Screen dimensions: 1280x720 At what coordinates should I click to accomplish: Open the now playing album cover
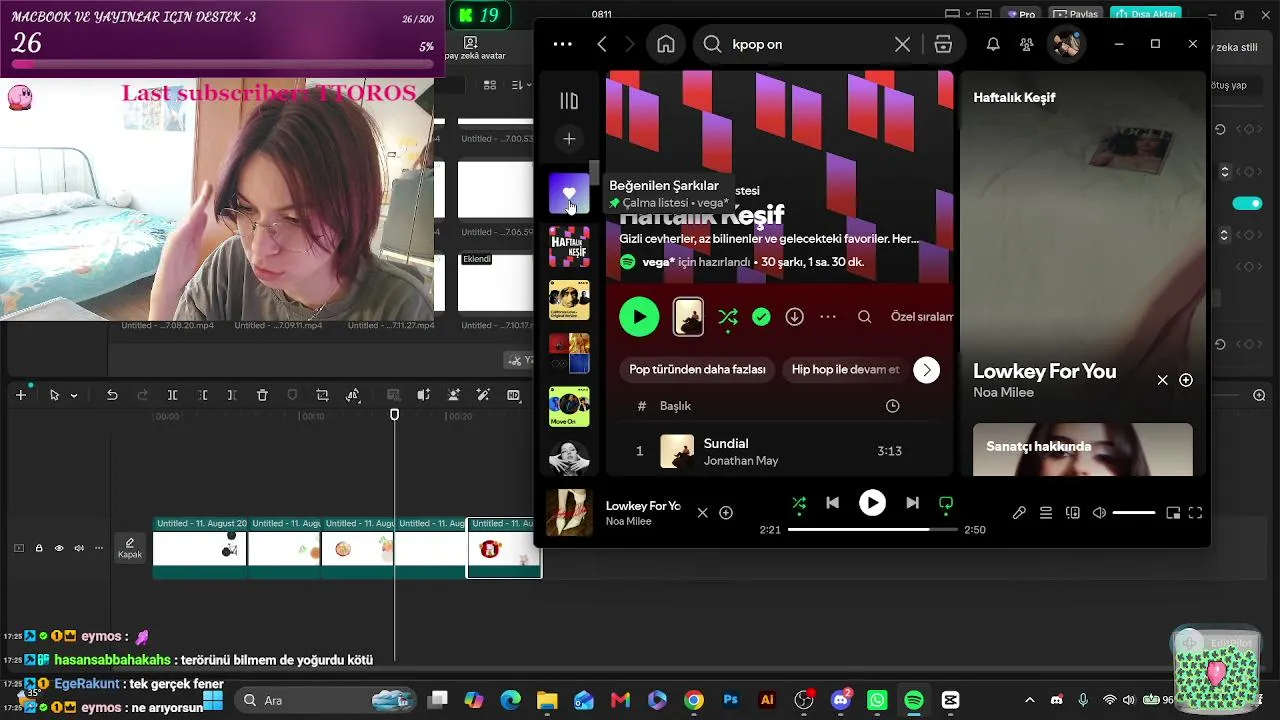point(569,513)
